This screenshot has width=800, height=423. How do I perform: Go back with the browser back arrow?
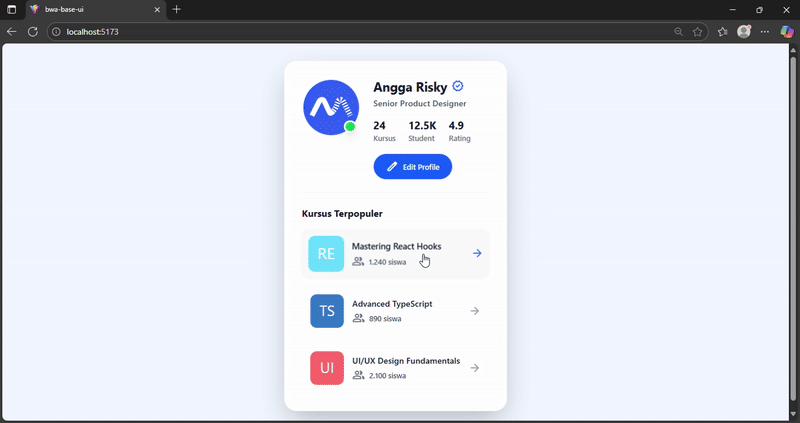[12, 32]
